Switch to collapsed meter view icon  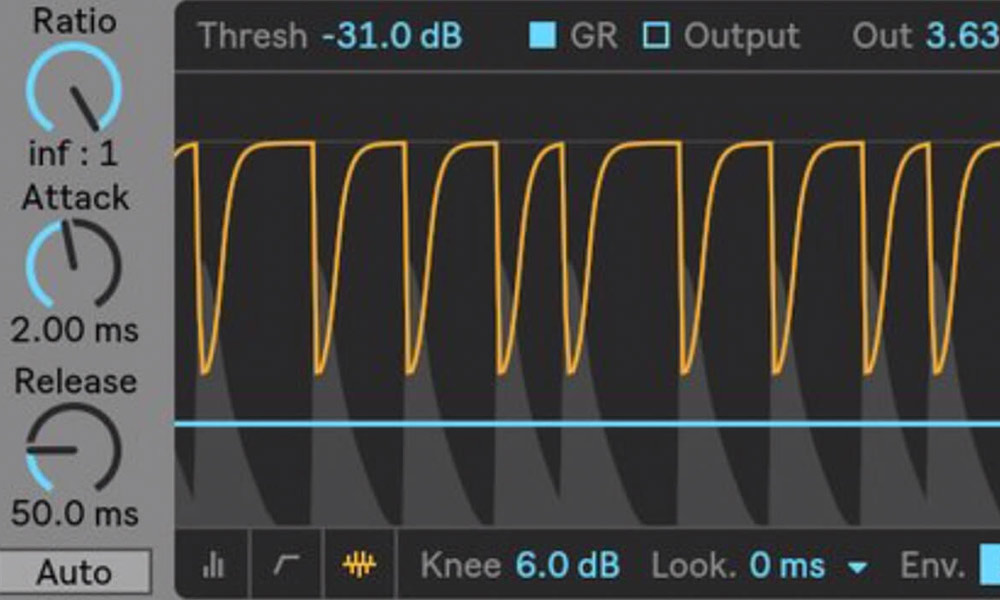pos(213,566)
